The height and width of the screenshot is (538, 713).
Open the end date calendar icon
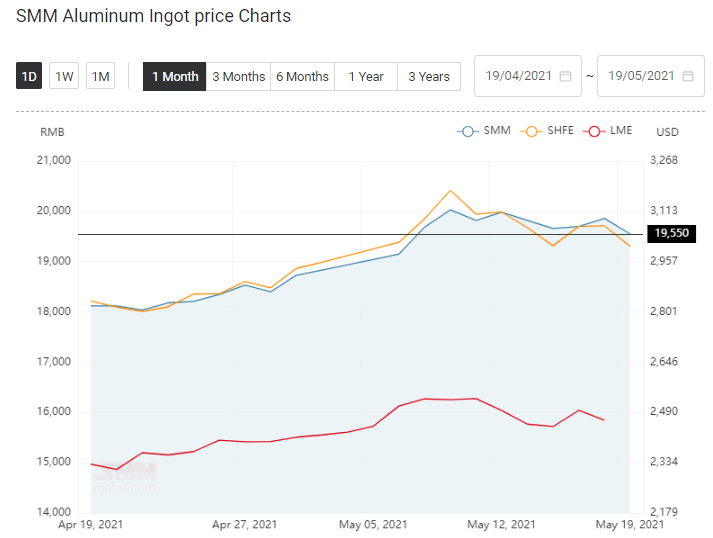688,76
